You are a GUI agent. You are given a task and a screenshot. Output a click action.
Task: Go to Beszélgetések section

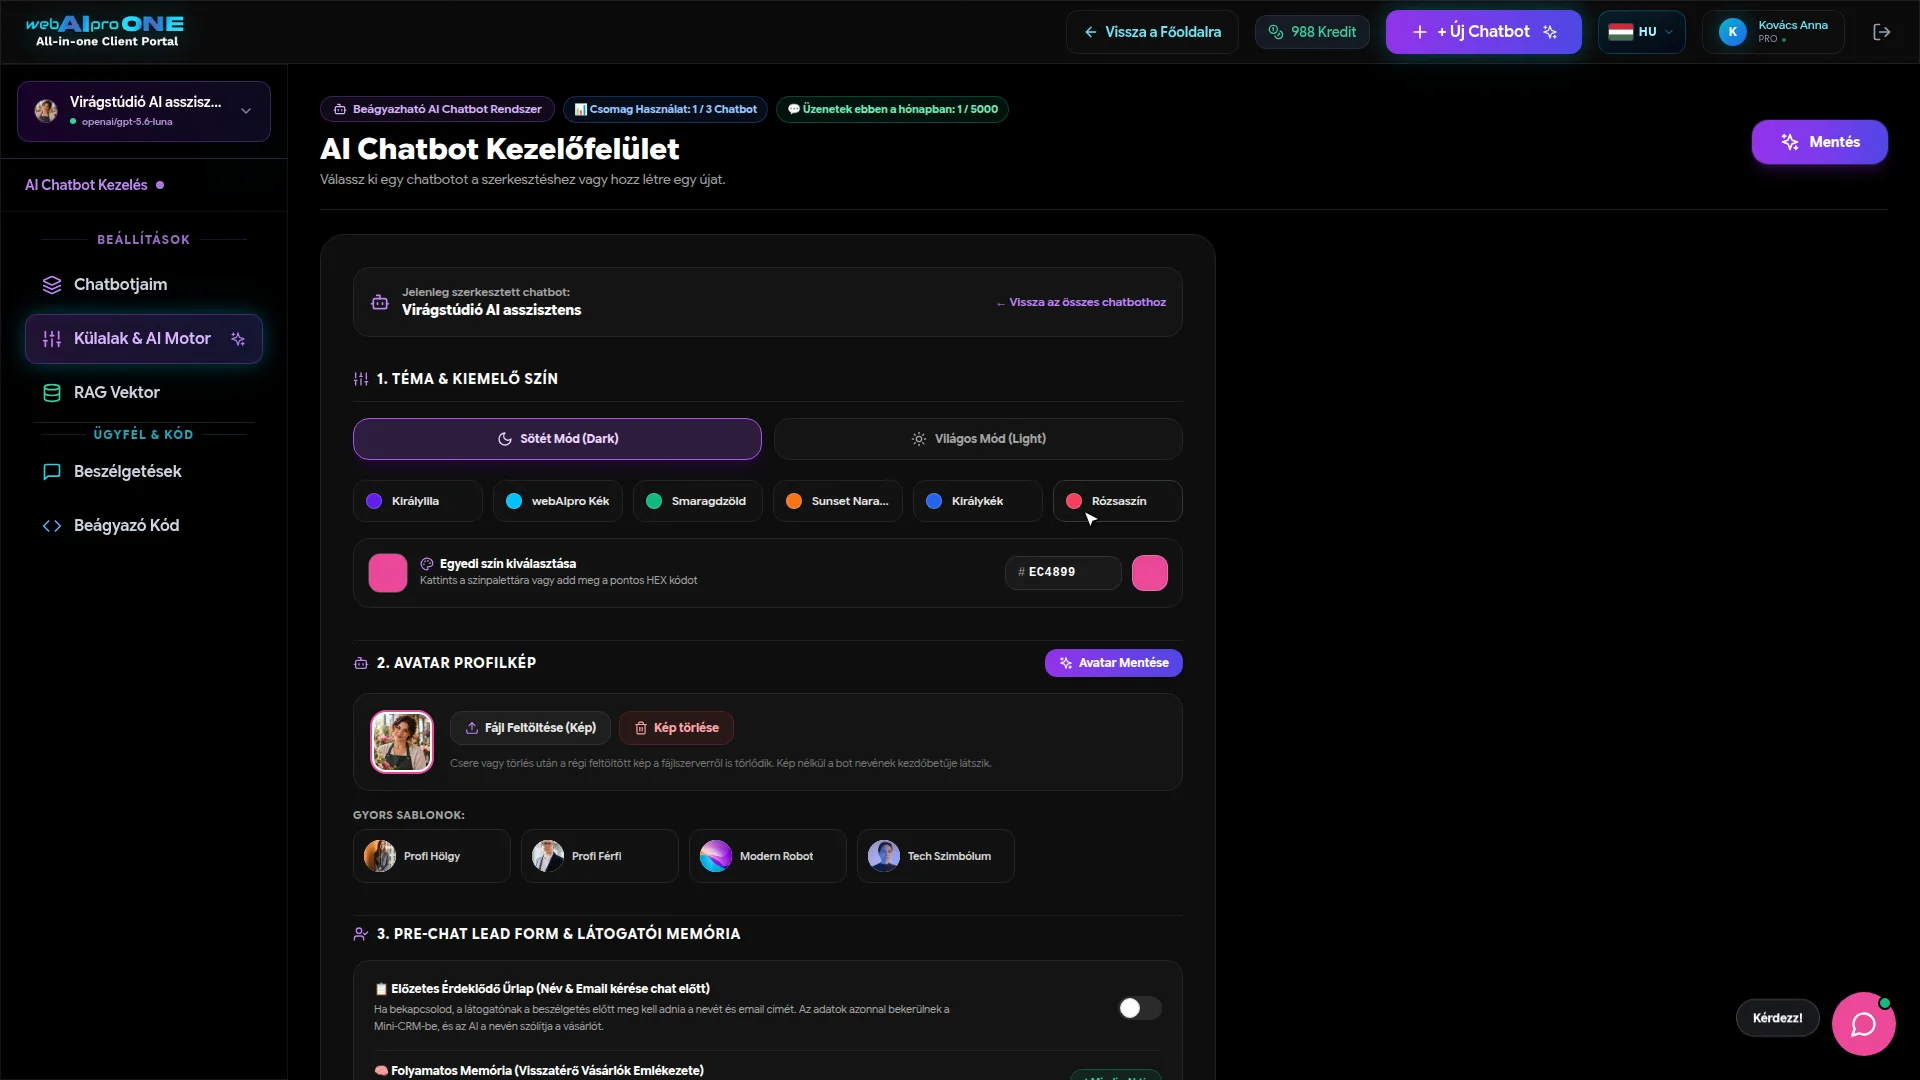click(x=144, y=472)
